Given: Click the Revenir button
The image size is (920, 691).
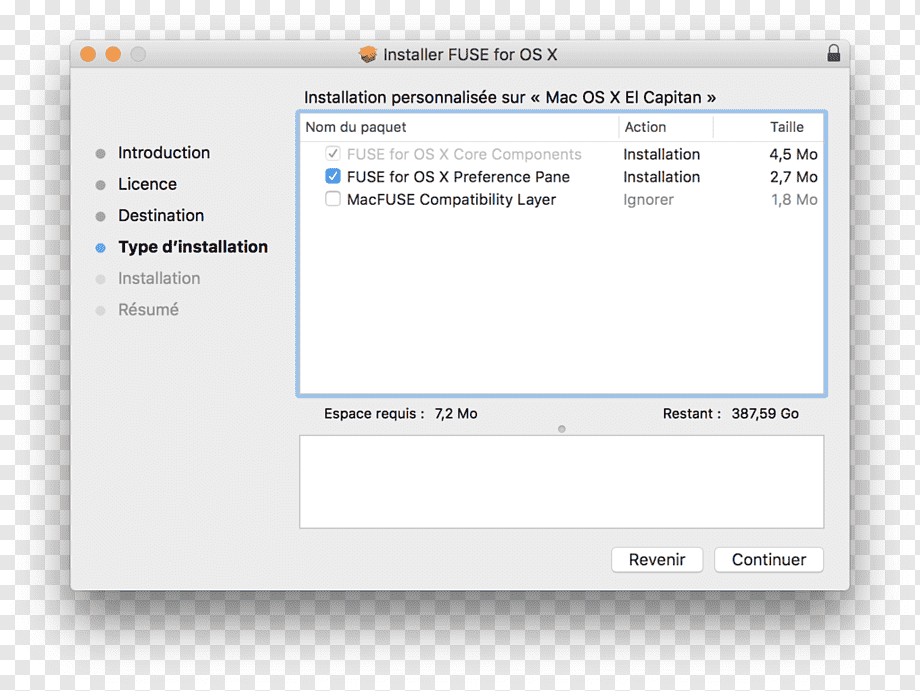Looking at the screenshot, I should tap(657, 560).
